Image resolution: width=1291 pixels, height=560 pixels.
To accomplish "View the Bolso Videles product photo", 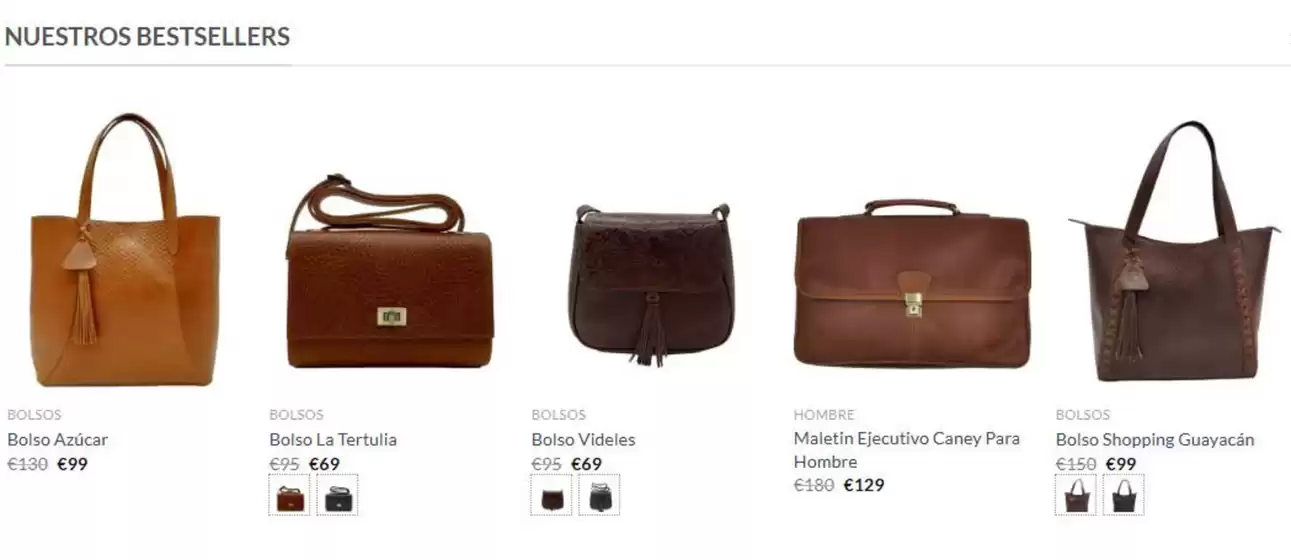I will [651, 284].
